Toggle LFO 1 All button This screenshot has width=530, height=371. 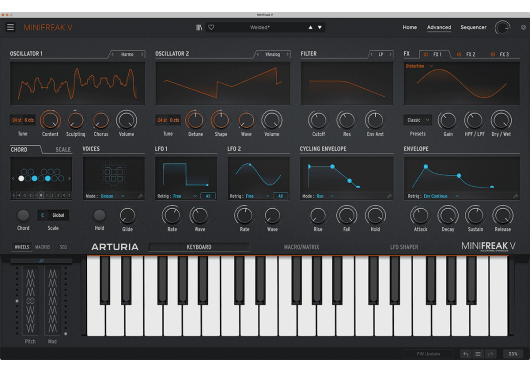coord(208,196)
